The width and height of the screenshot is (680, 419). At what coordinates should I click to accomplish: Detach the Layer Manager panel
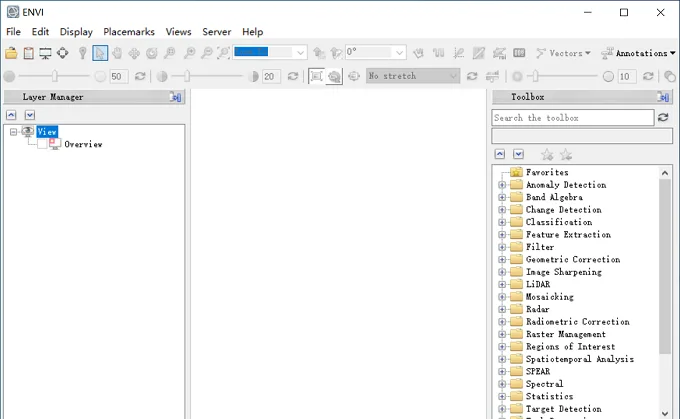(176, 97)
